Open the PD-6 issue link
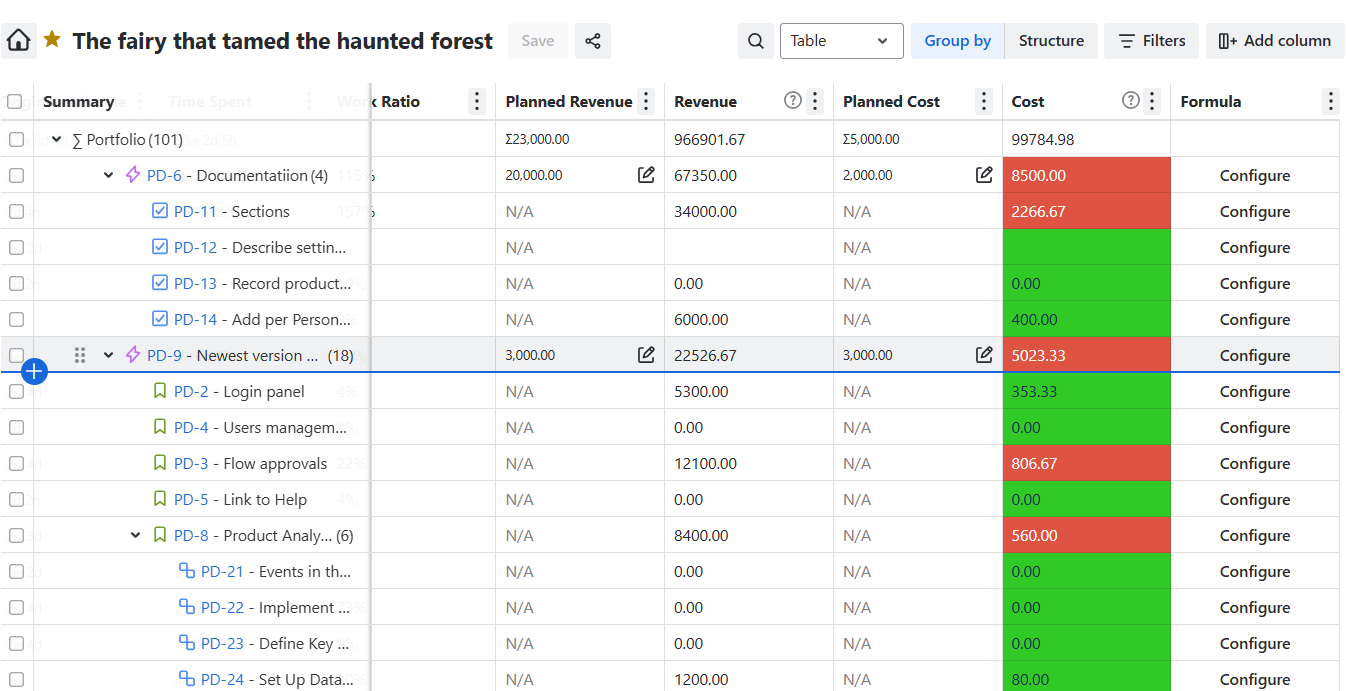This screenshot has height=691, width=1347. point(164,175)
